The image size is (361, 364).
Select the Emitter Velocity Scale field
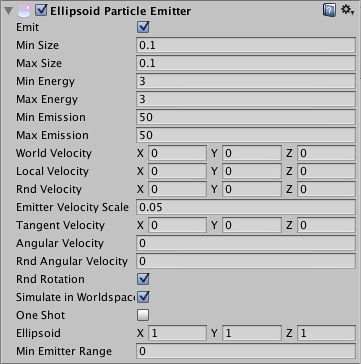click(246, 207)
